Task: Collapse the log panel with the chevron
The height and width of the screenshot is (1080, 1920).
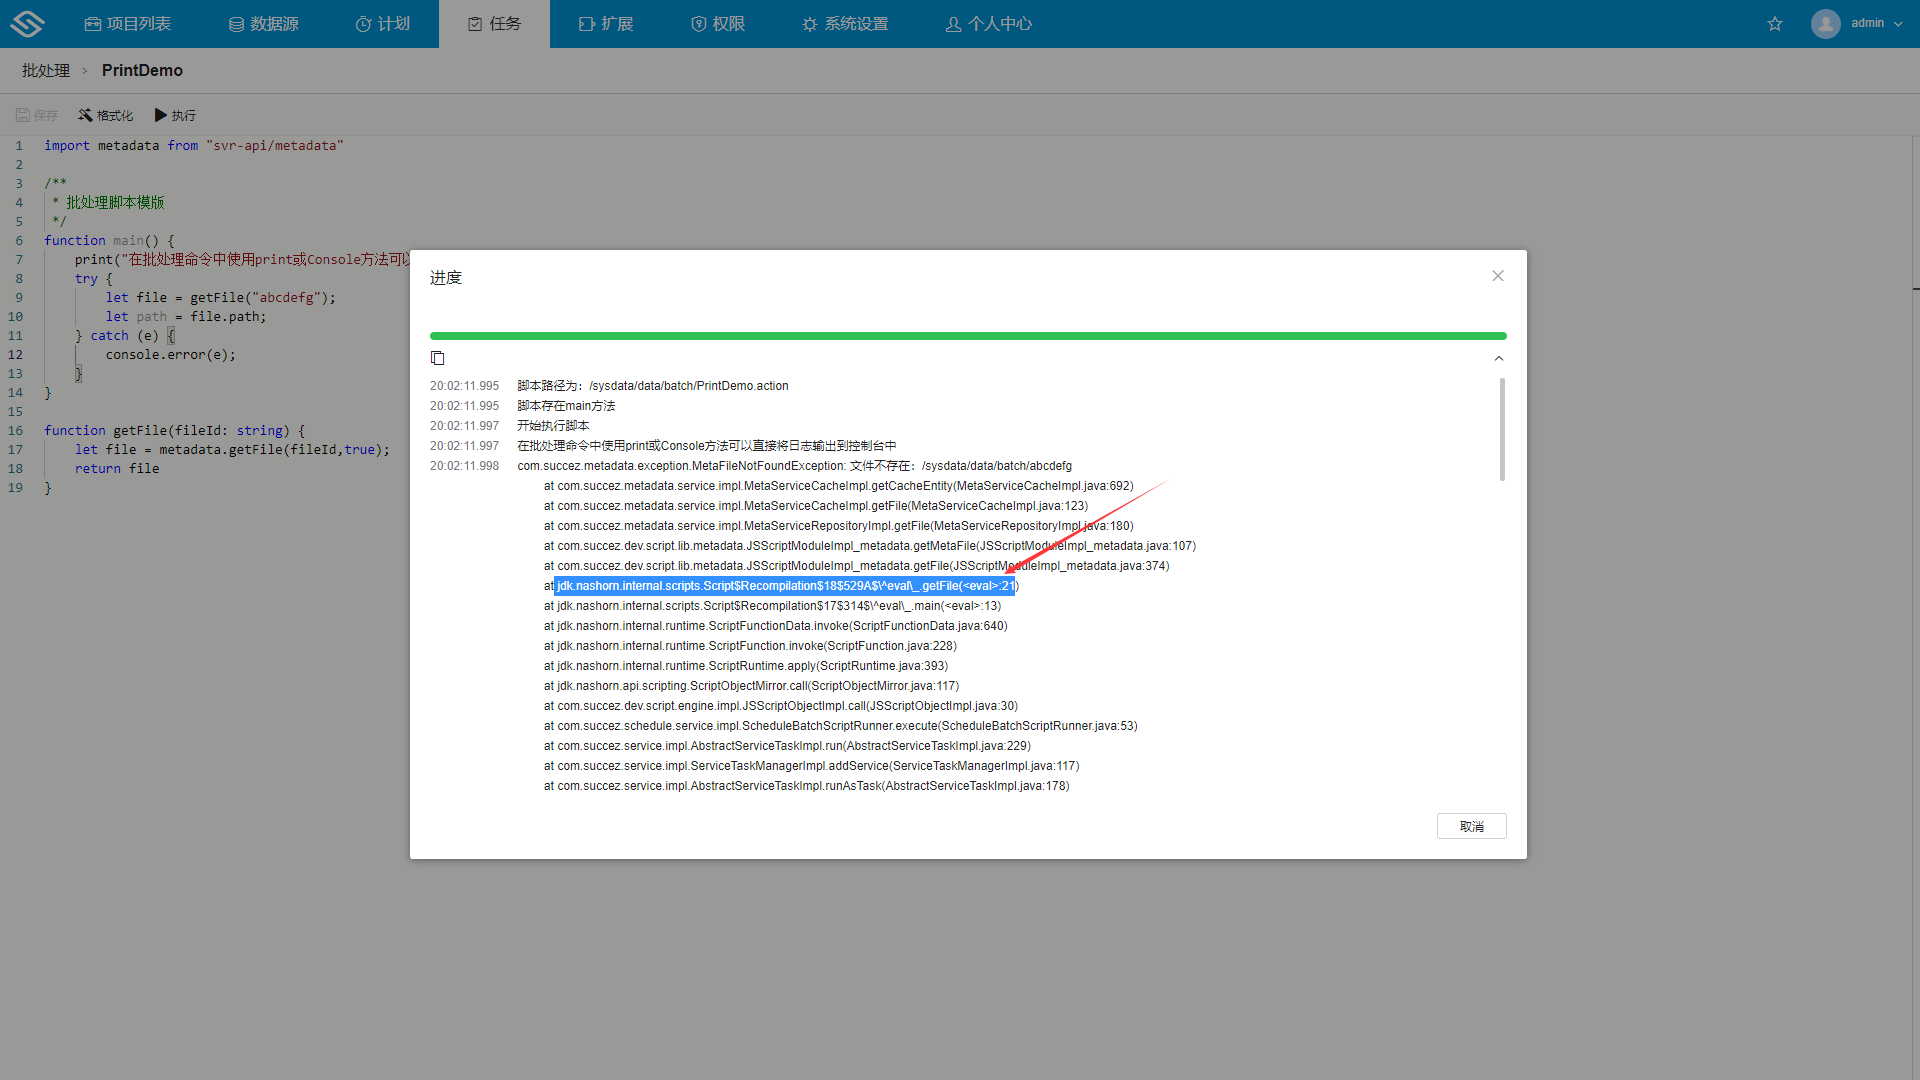Action: point(1498,358)
